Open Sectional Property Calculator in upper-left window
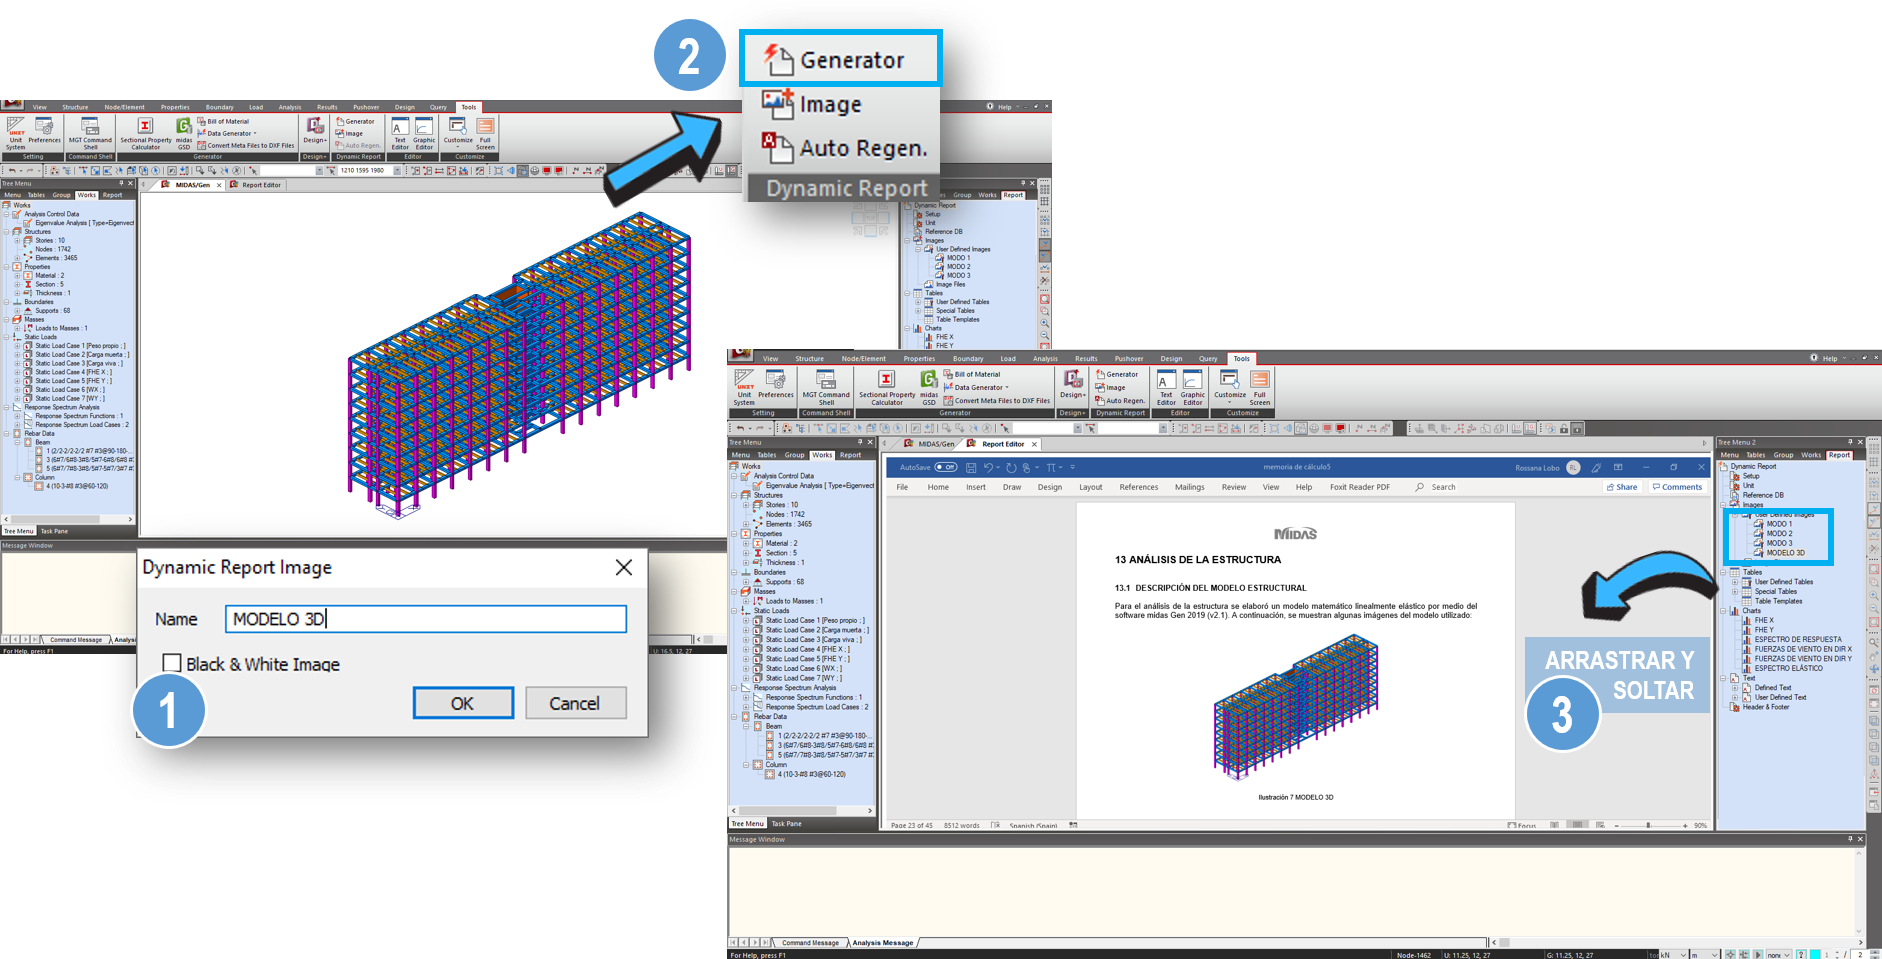The width and height of the screenshot is (1882, 959). point(146,134)
